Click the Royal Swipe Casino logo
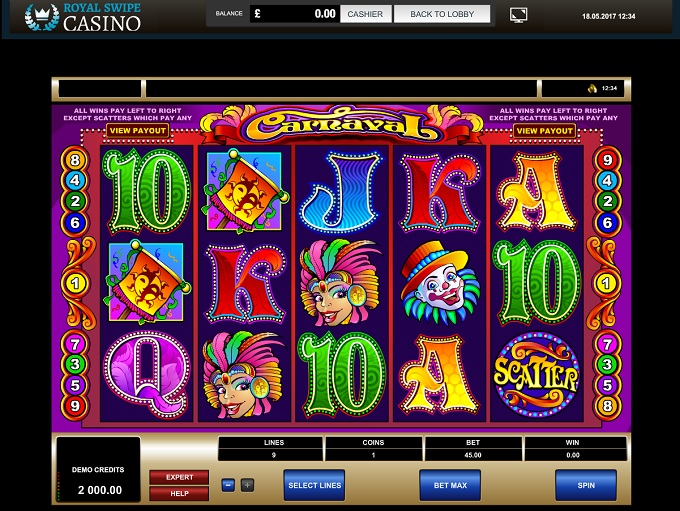 [82, 17]
